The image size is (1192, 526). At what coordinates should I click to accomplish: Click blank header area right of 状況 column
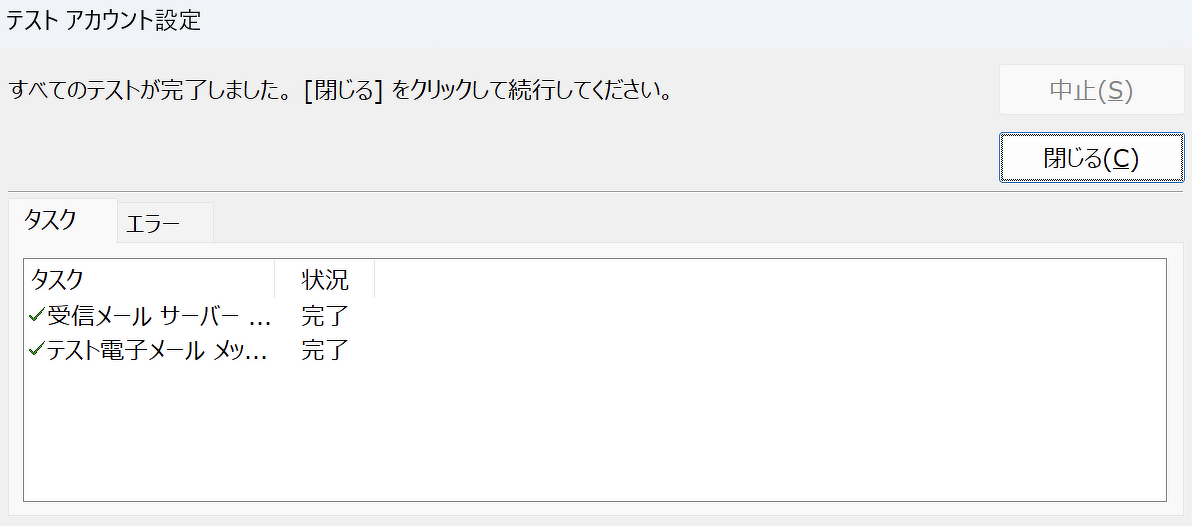770,279
